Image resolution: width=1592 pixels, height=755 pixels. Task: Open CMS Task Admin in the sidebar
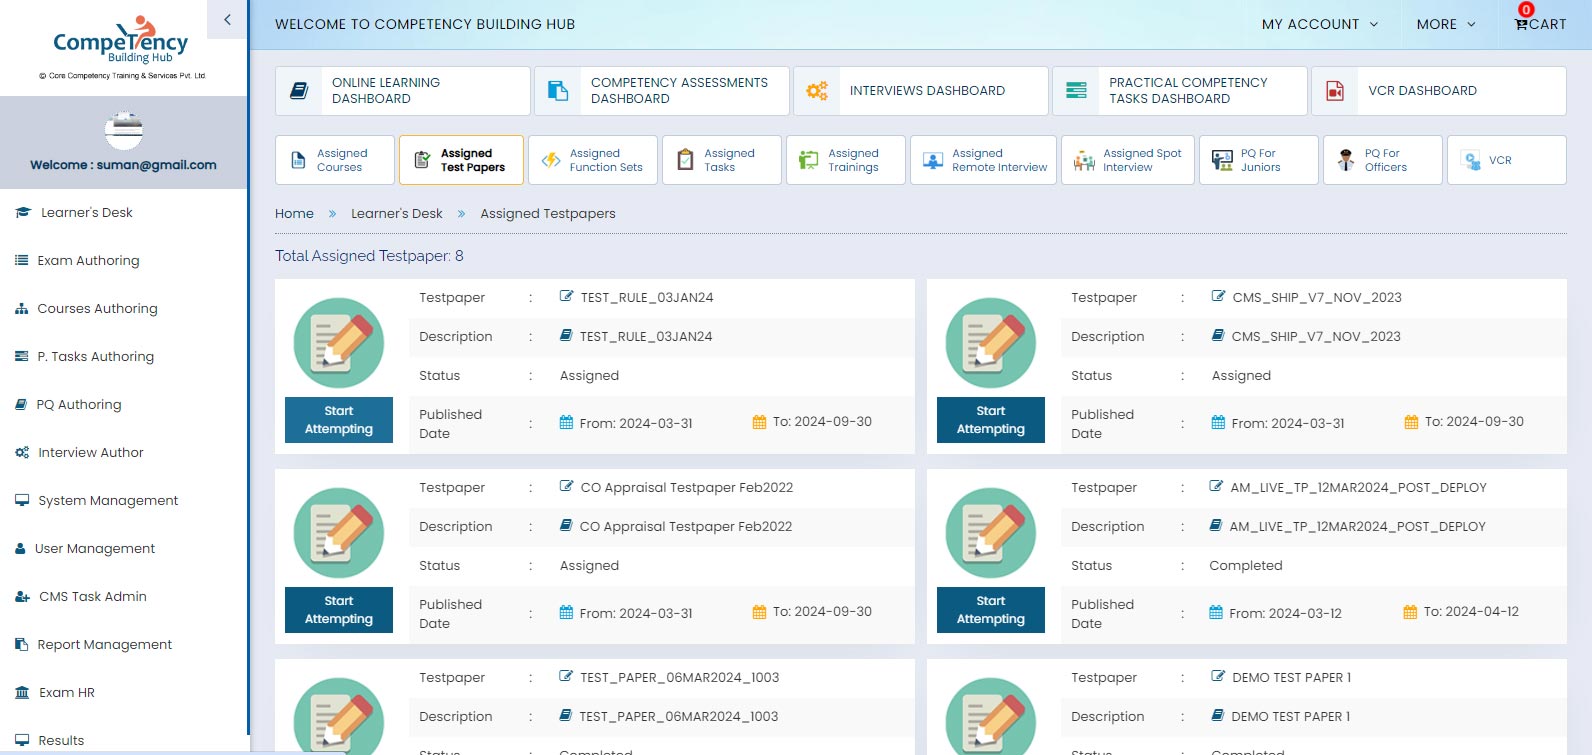[93, 596]
